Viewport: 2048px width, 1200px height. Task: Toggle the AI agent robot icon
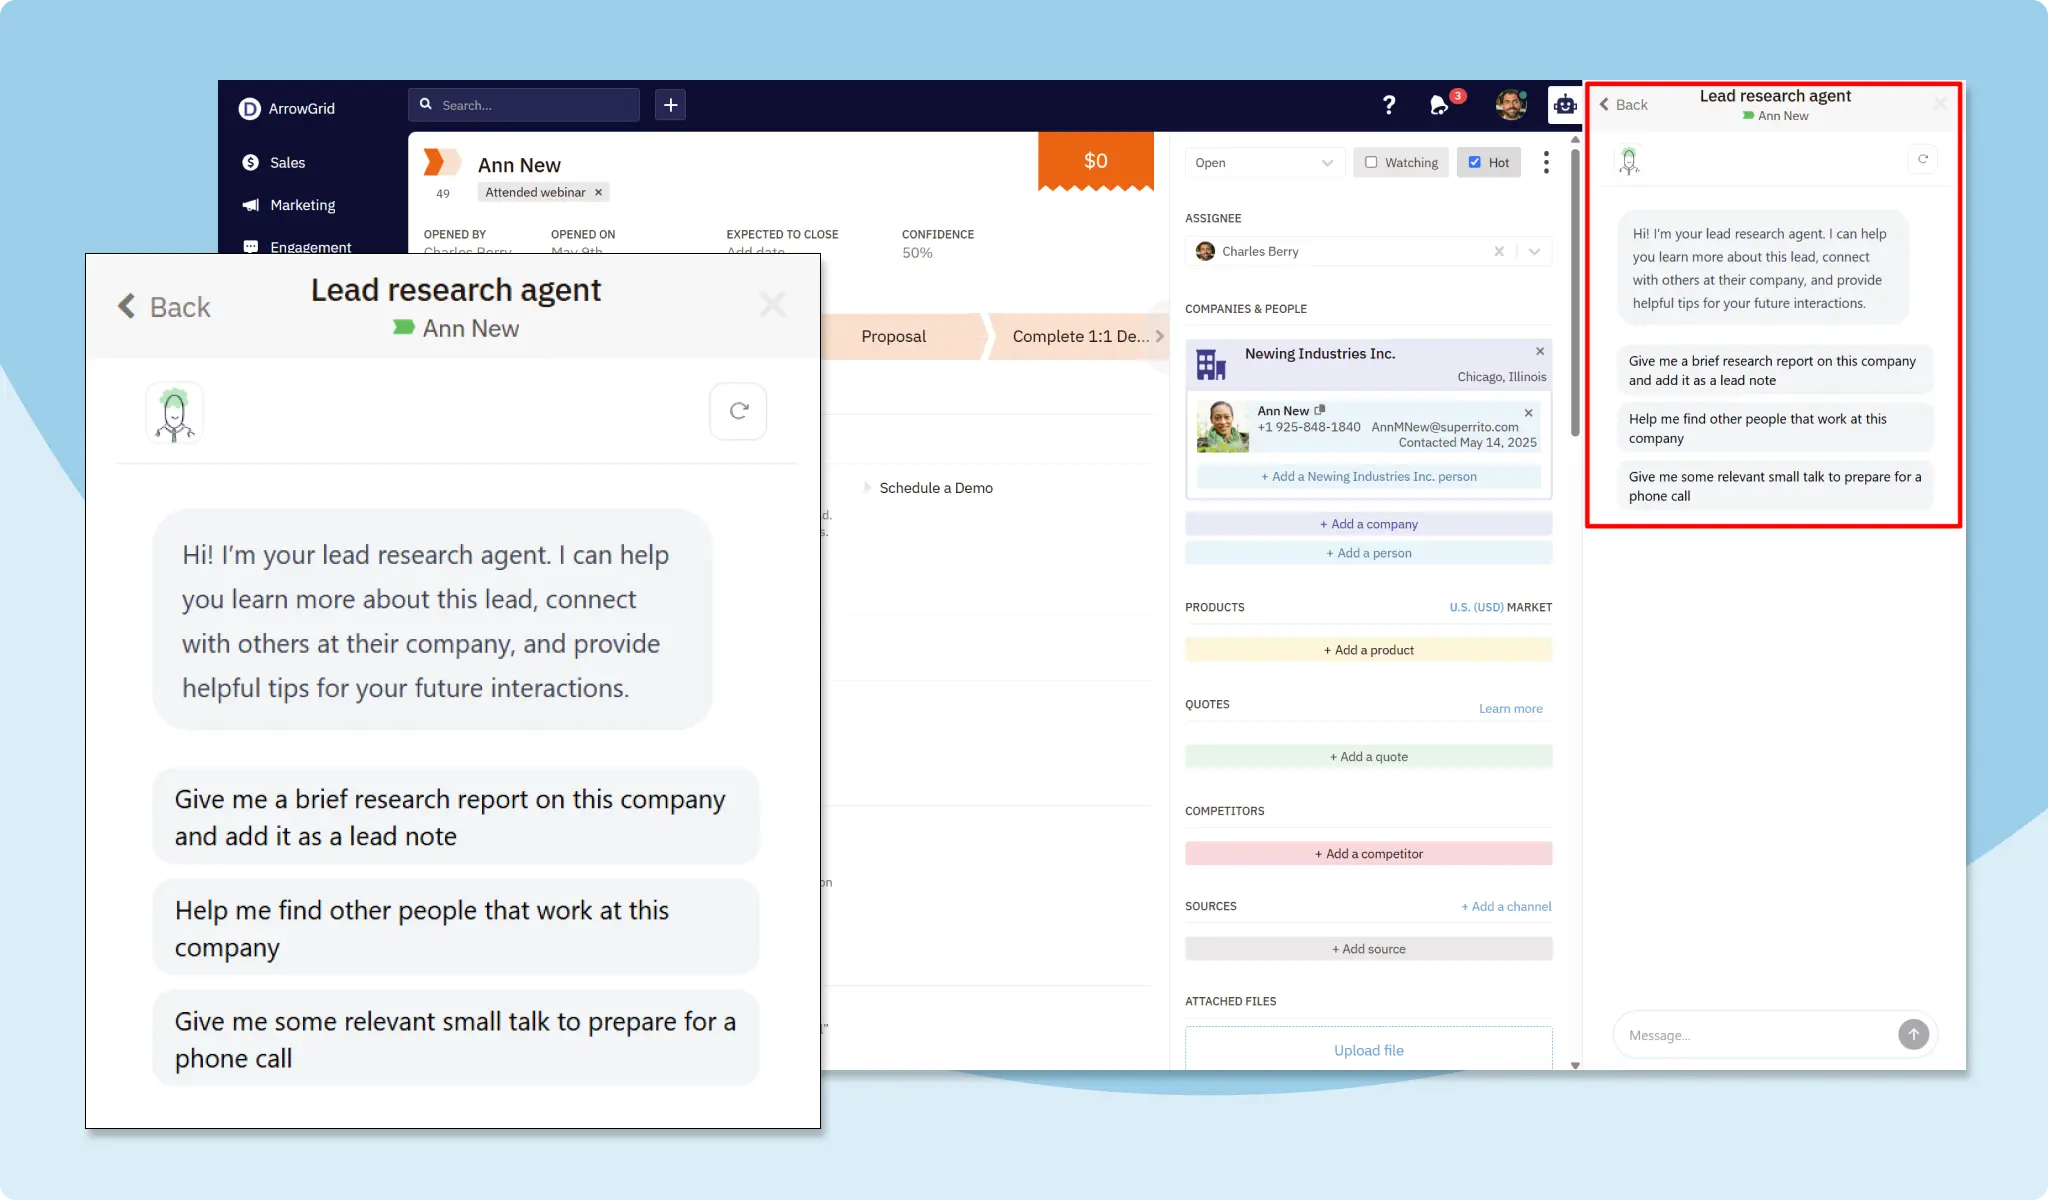[1565, 104]
